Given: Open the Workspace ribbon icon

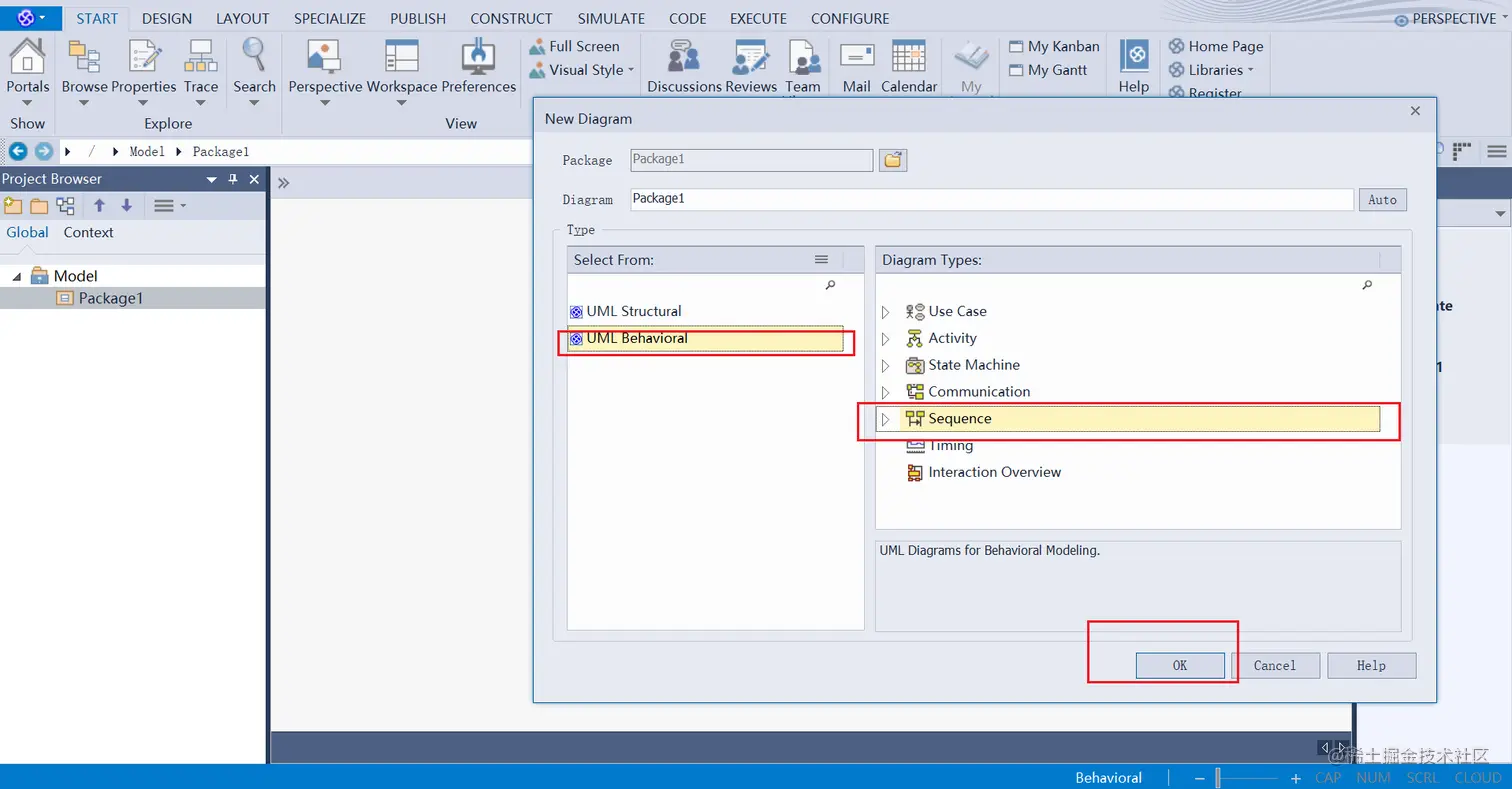Looking at the screenshot, I should coord(402,56).
